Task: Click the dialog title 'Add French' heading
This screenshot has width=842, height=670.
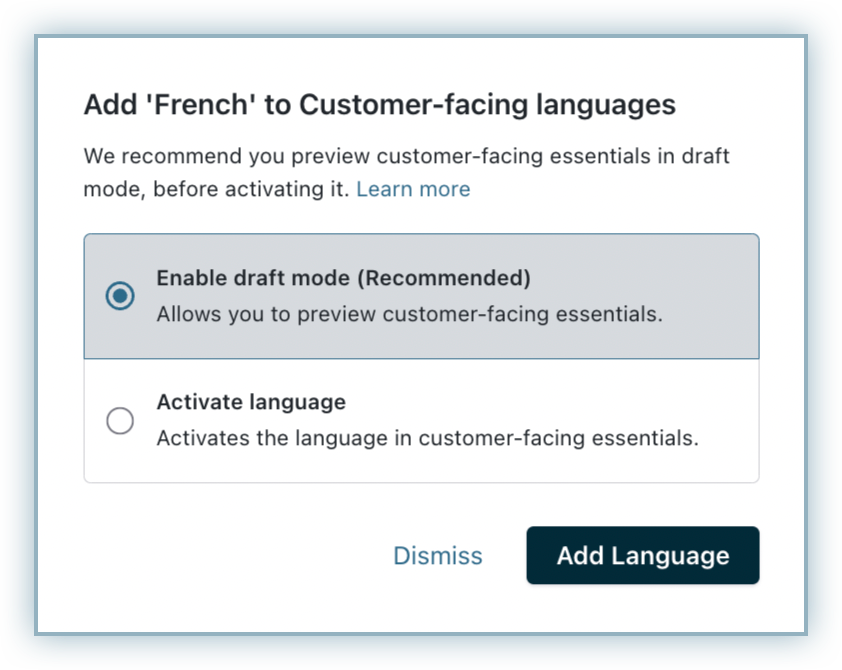Action: [379, 105]
